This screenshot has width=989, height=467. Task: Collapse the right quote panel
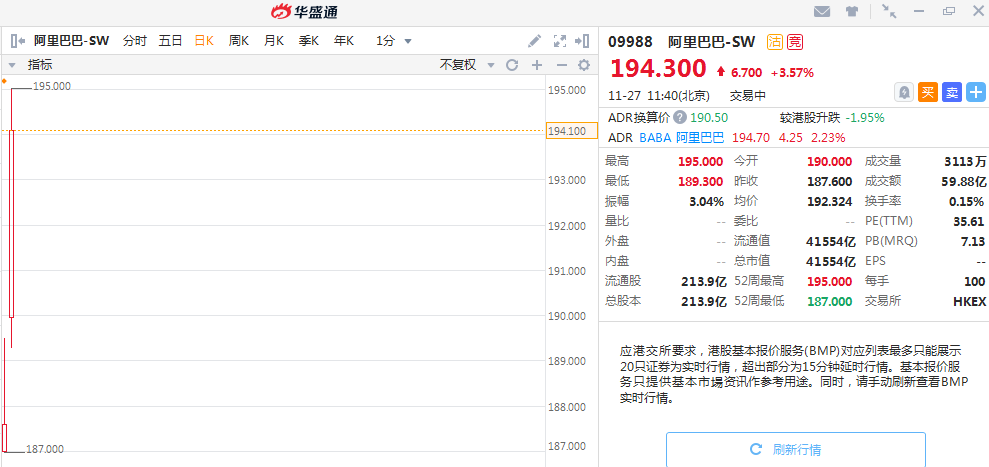585,41
